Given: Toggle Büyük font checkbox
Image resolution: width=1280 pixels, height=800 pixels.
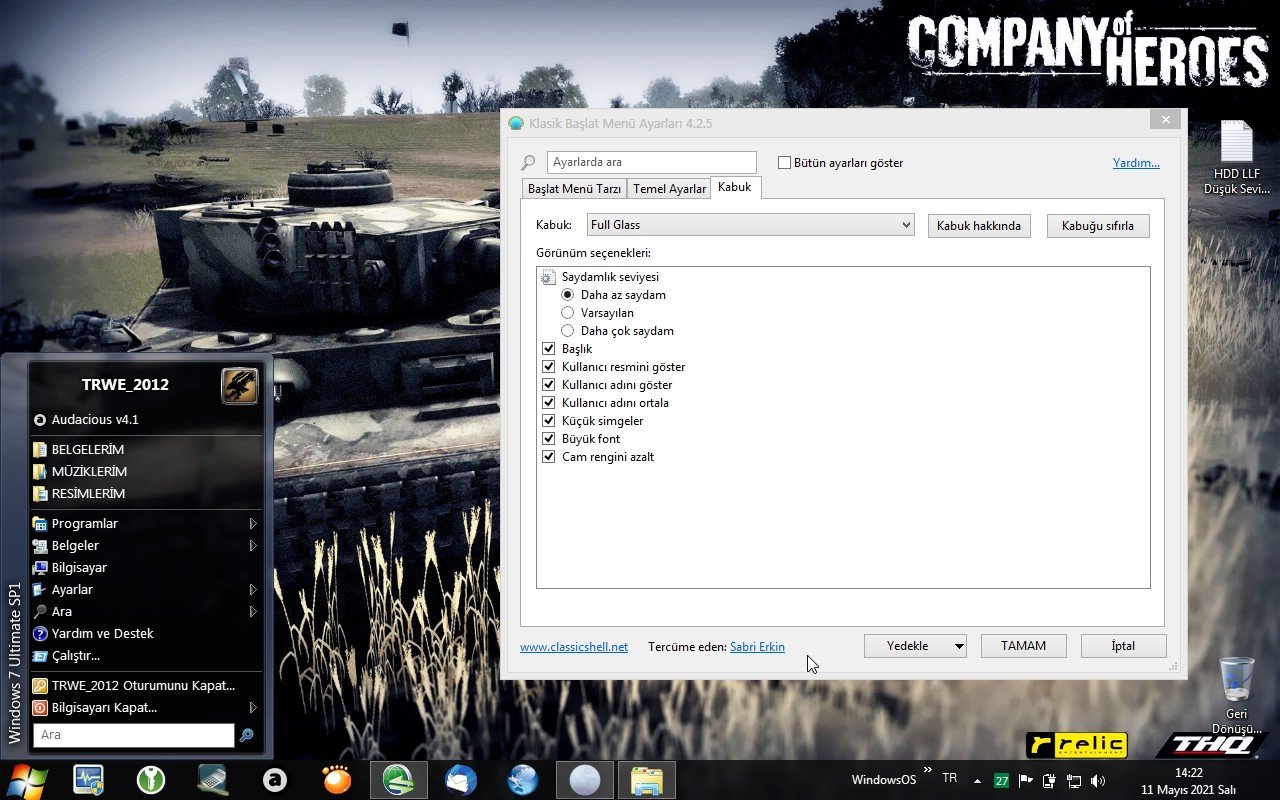Looking at the screenshot, I should pos(548,439).
